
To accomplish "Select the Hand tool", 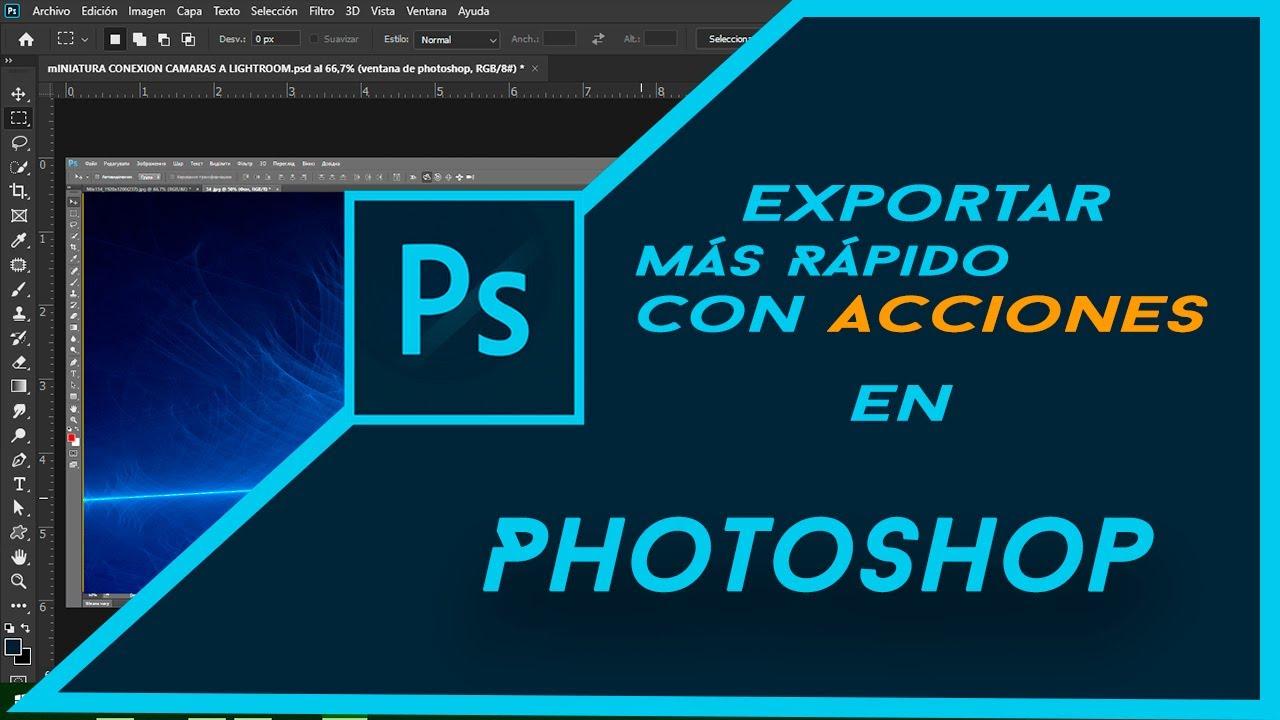I will pos(18,557).
